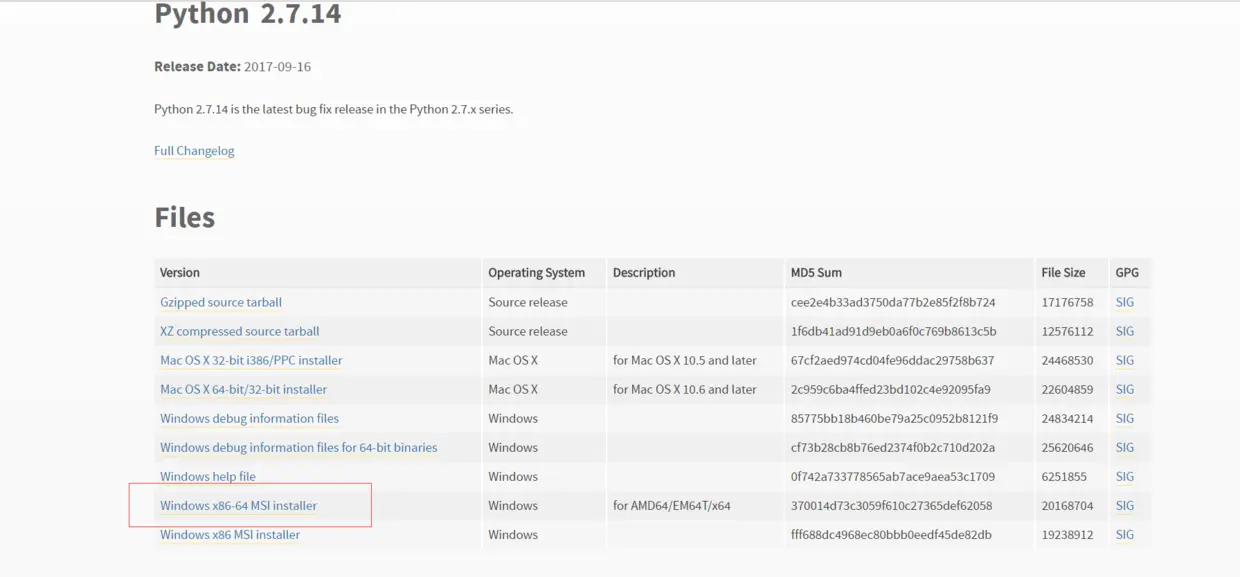Download the Windows help file

coord(208,476)
